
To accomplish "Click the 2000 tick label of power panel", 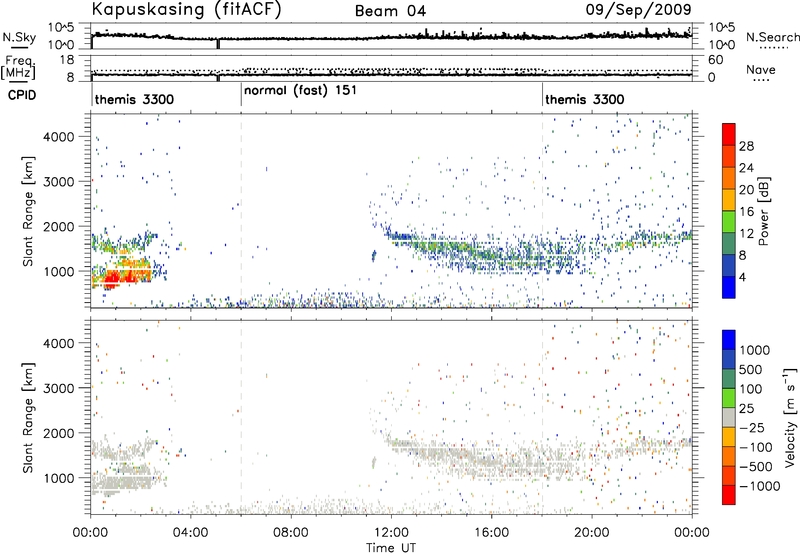I will coord(58,227).
